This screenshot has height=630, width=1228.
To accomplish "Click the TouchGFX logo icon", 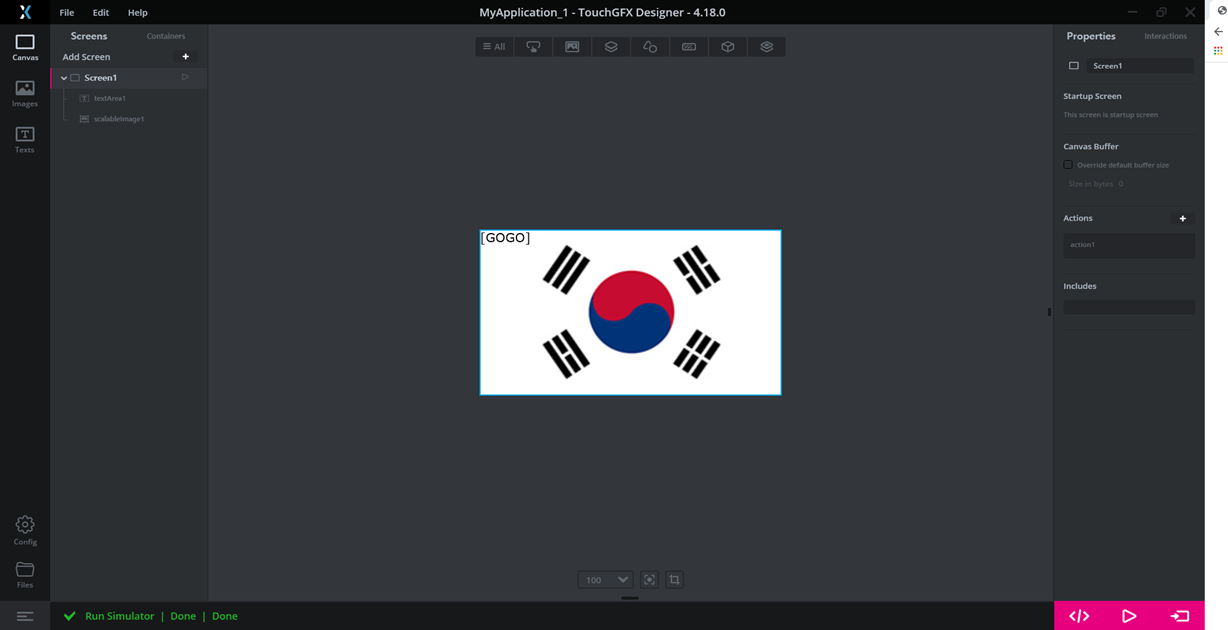I will click(25, 12).
